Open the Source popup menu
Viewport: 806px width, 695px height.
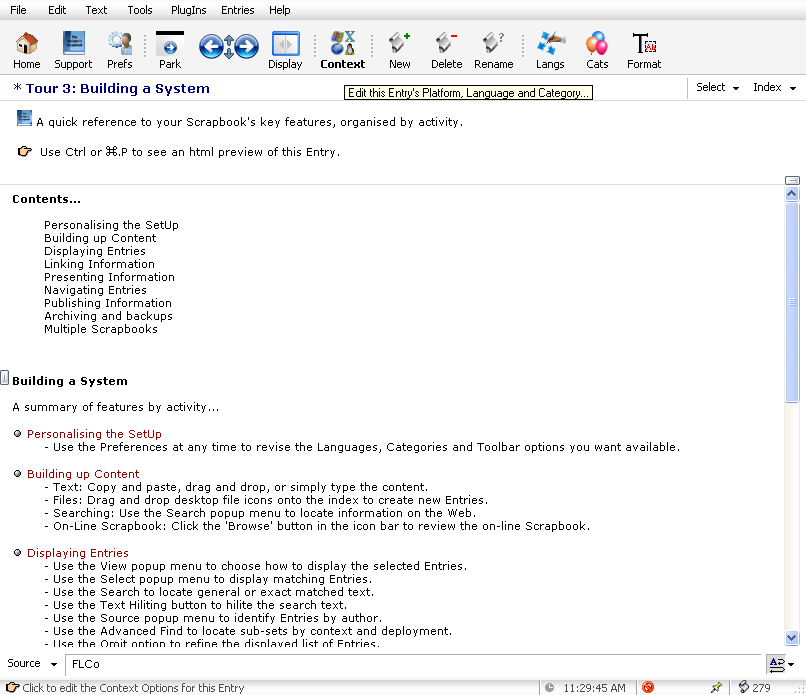[32, 664]
